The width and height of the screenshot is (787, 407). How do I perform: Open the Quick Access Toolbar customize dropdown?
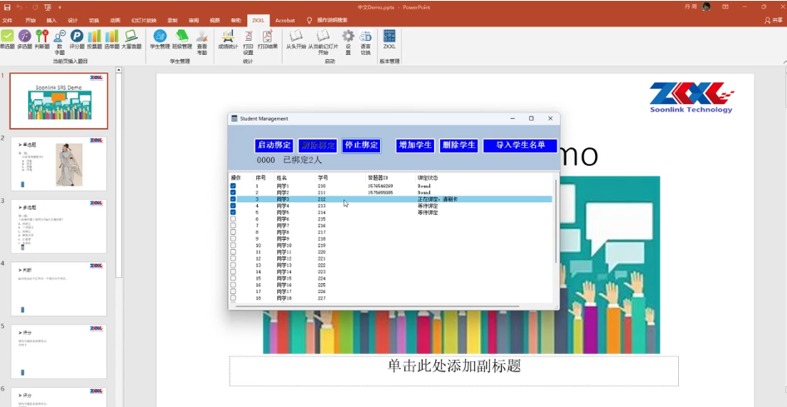tap(61, 7)
